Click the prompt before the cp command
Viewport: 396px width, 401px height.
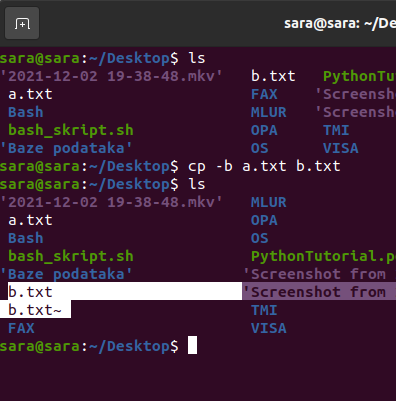[89, 166]
